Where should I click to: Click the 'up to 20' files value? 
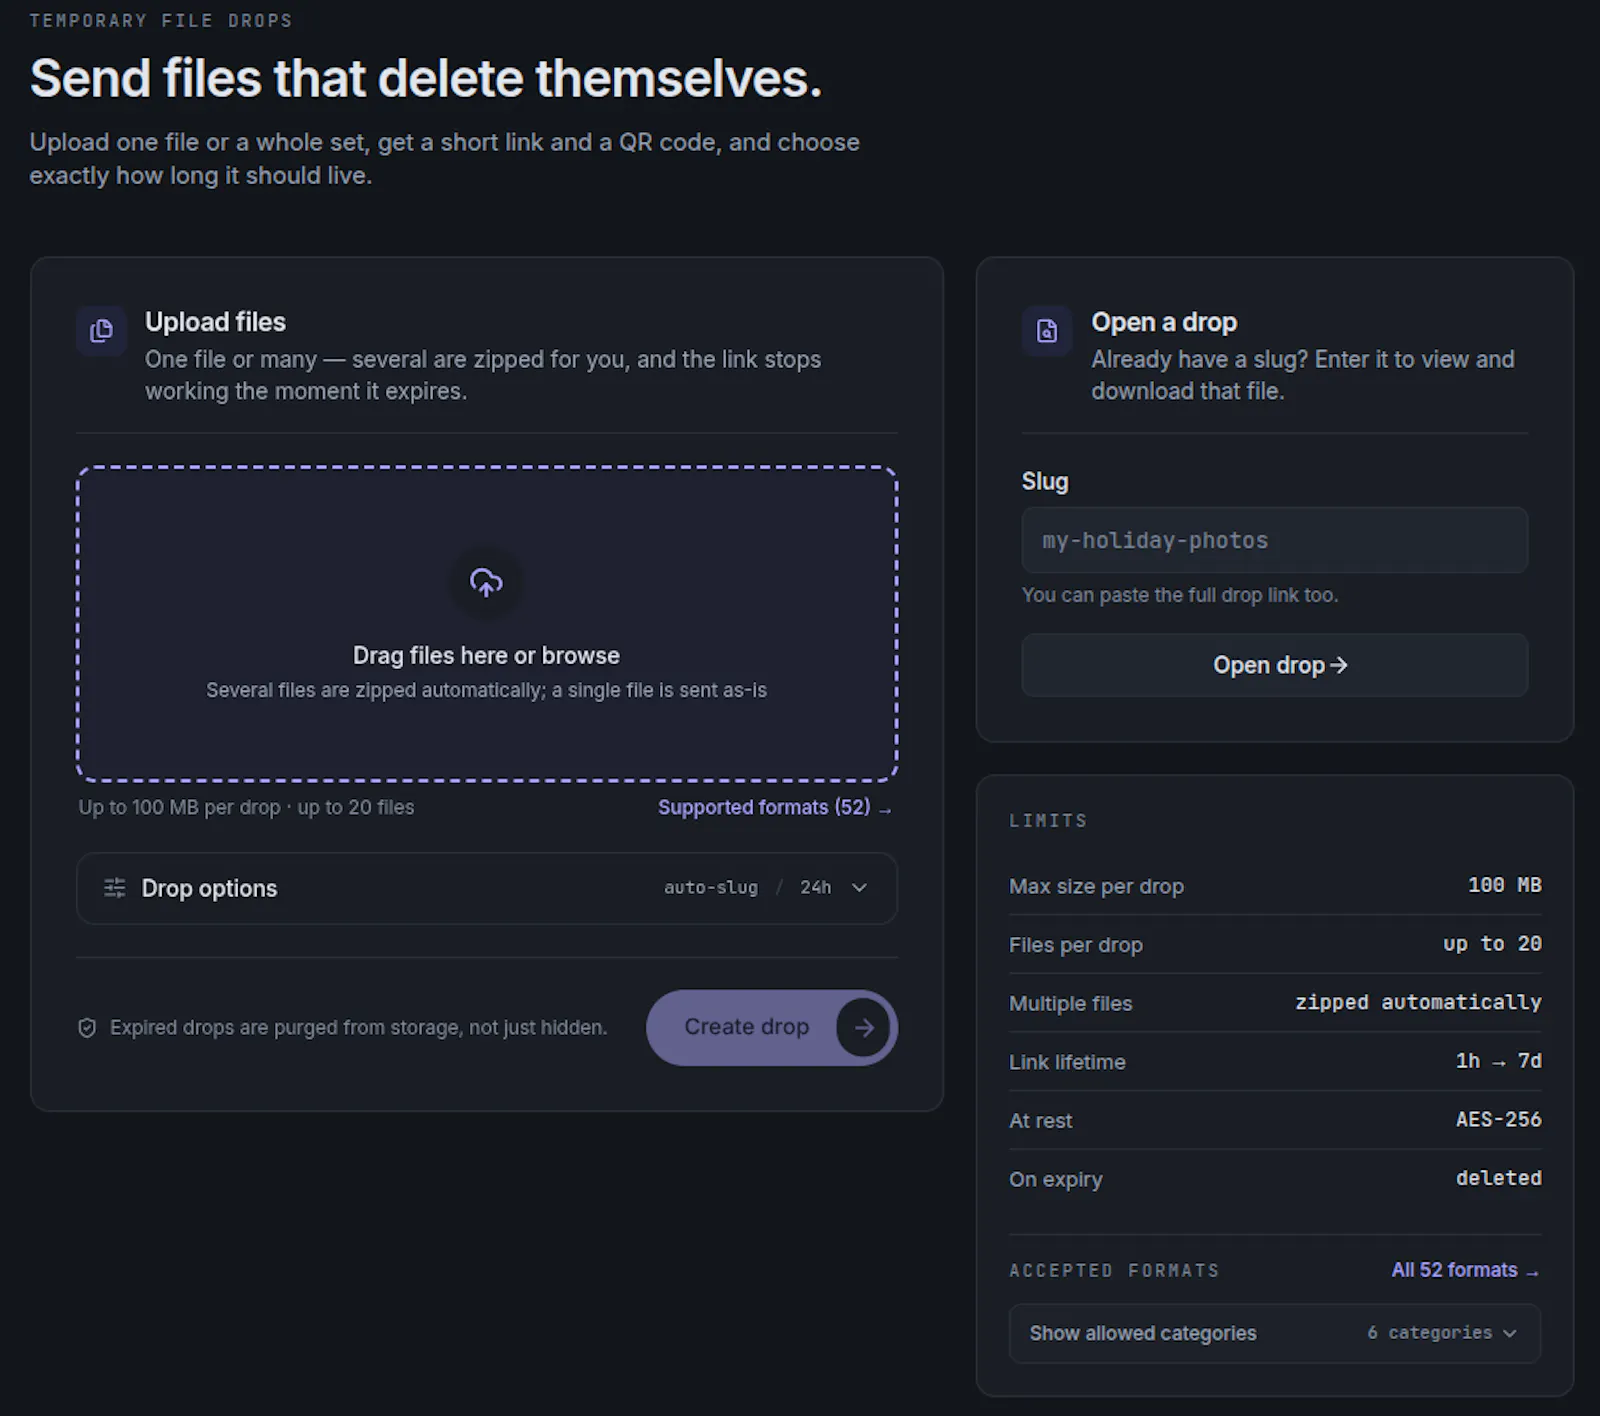pyautogui.click(x=1492, y=944)
